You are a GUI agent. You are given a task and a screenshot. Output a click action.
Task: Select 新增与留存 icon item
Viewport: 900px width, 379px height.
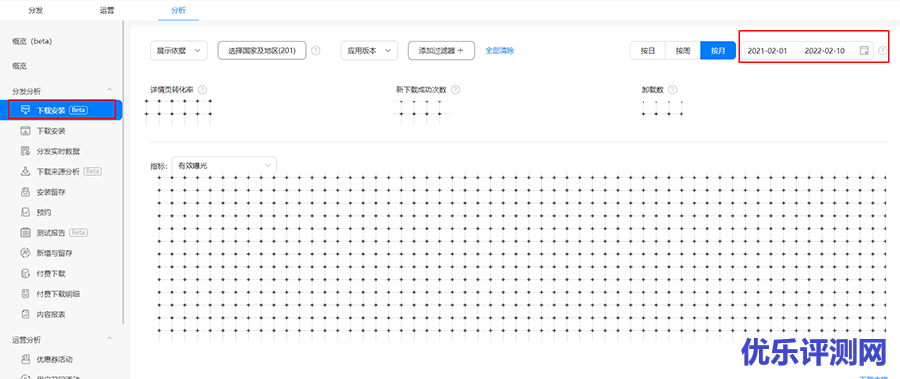pyautogui.click(x=25, y=253)
